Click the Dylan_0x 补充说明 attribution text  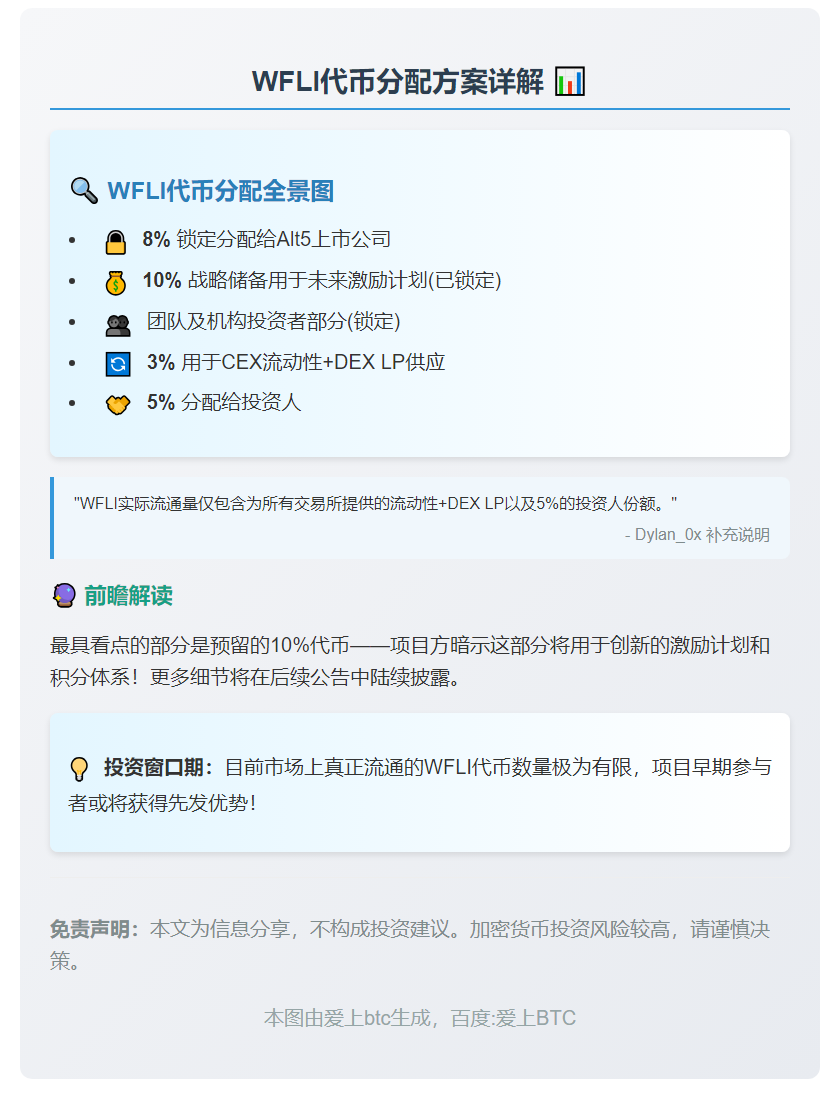tap(698, 535)
